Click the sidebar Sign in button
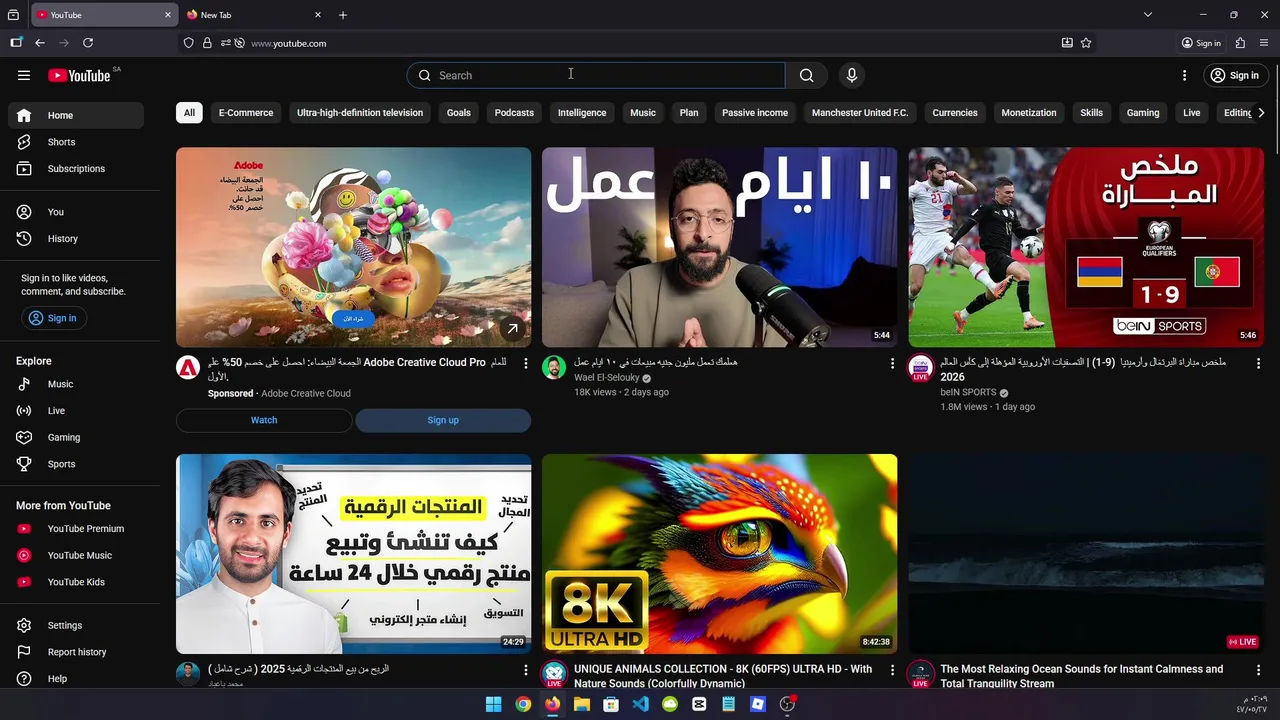The height and width of the screenshot is (720, 1280). (53, 318)
